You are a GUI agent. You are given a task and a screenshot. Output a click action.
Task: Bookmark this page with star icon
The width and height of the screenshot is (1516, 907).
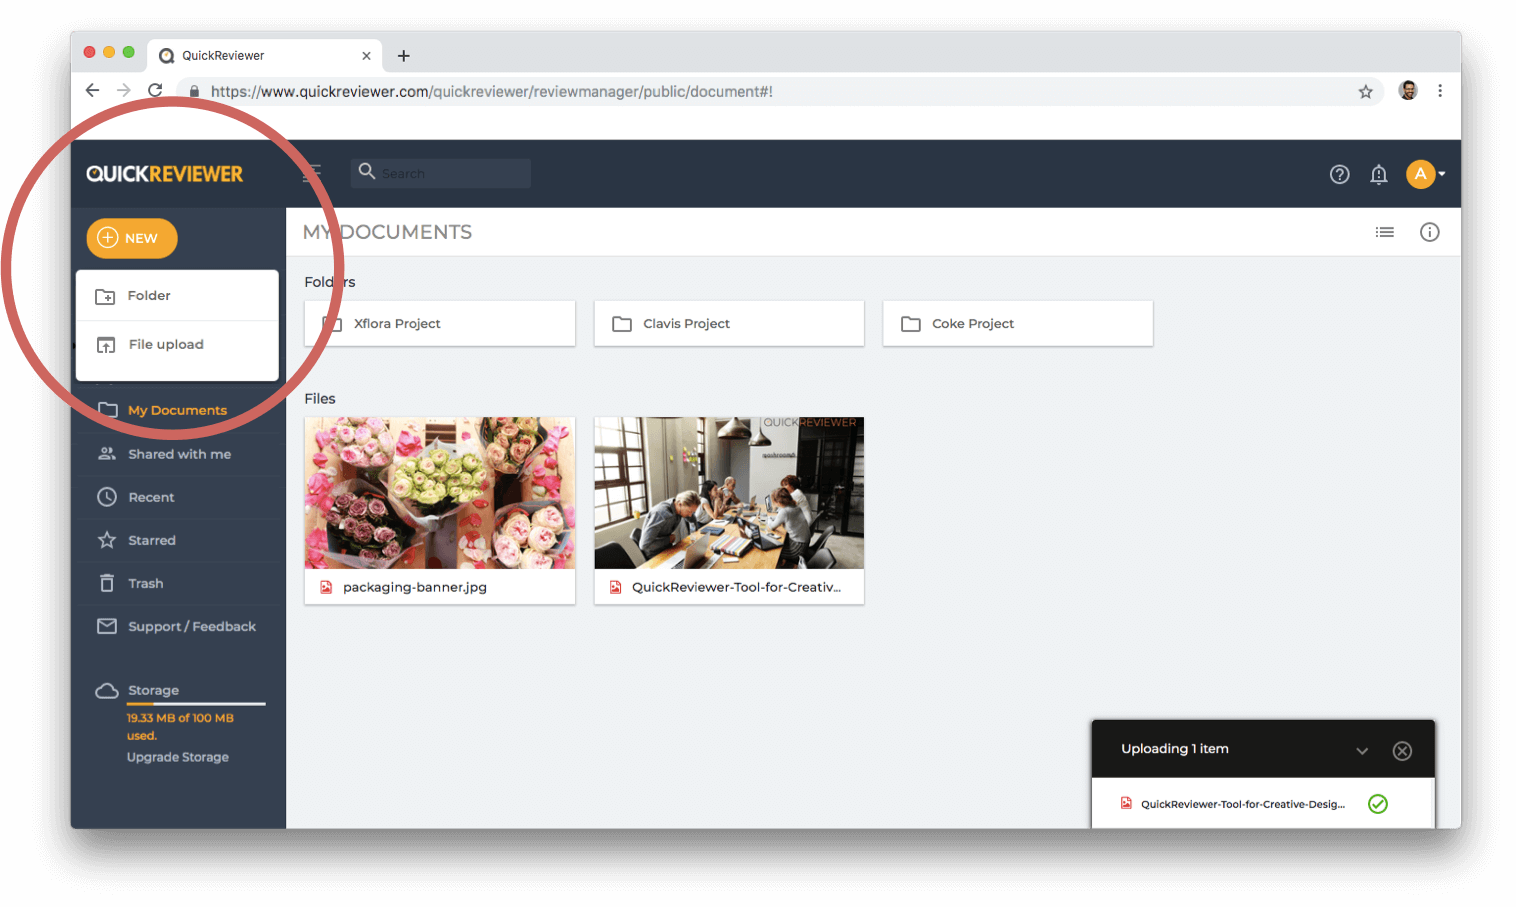coord(1366,91)
